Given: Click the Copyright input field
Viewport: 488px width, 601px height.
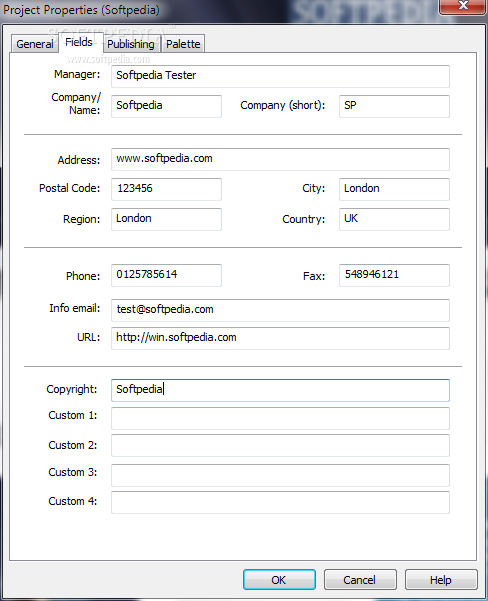Looking at the screenshot, I should (280, 390).
